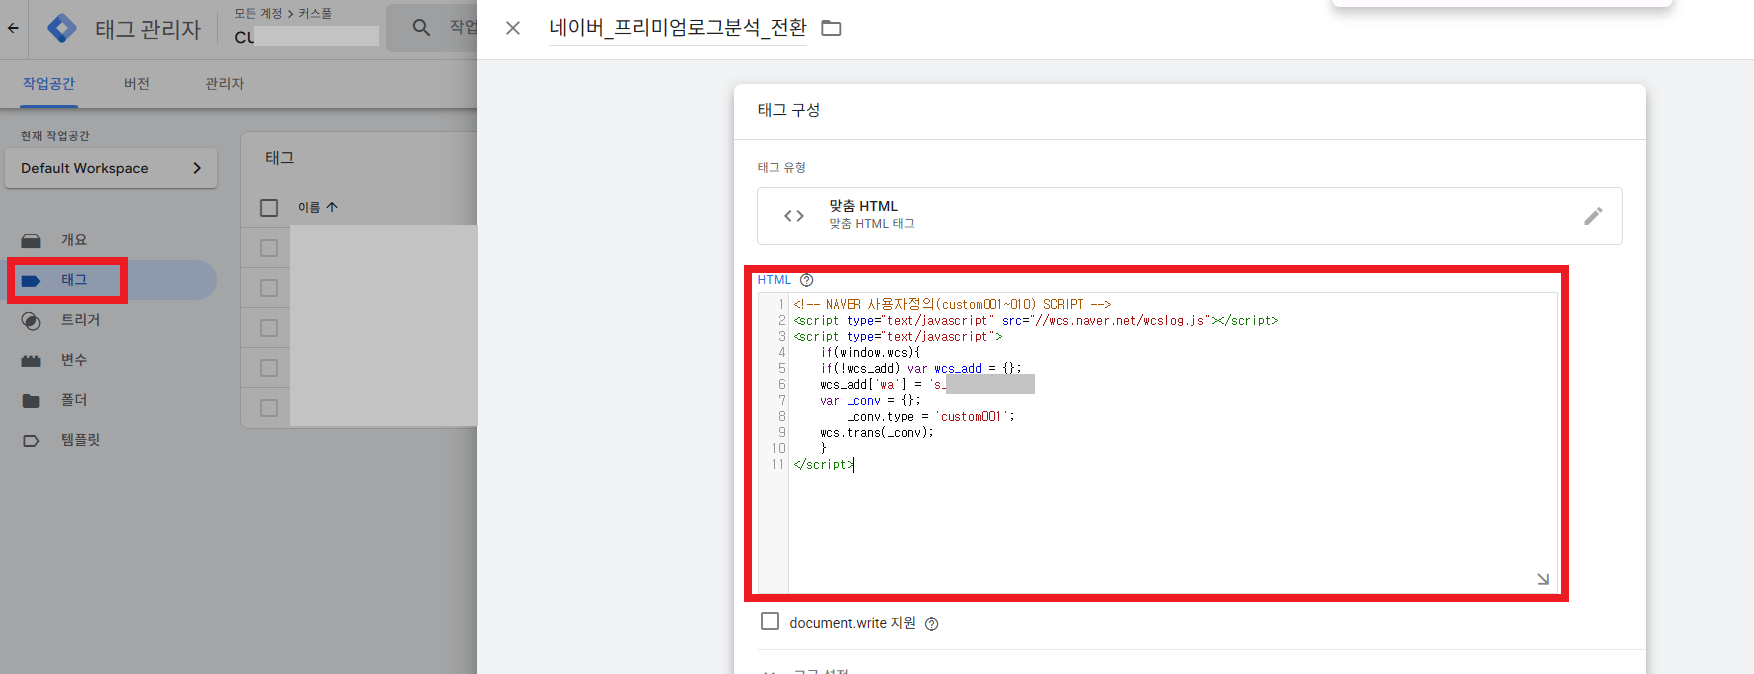Check the fourth tag row checkbox

269,368
